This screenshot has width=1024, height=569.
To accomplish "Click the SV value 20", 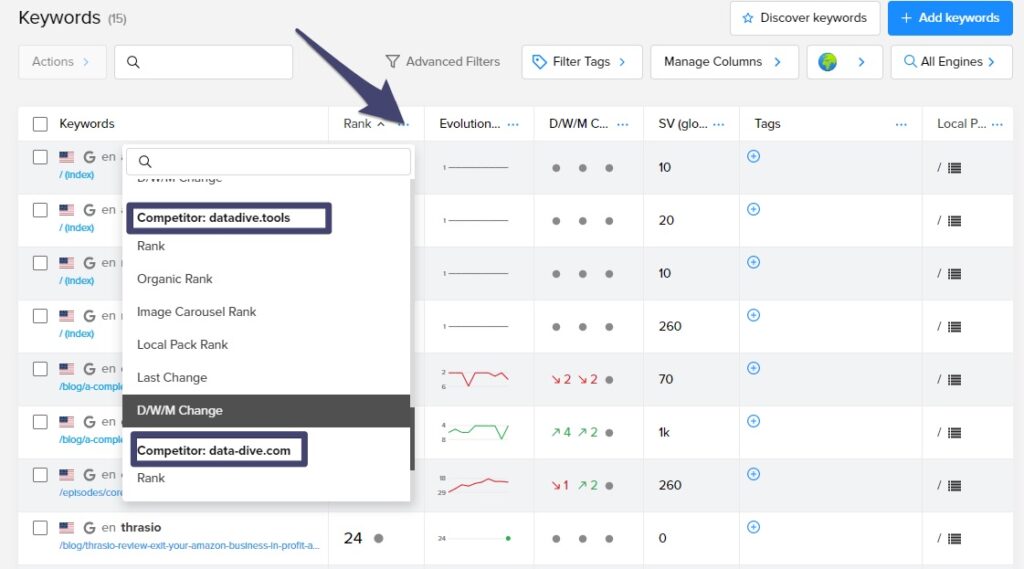I will (666, 220).
